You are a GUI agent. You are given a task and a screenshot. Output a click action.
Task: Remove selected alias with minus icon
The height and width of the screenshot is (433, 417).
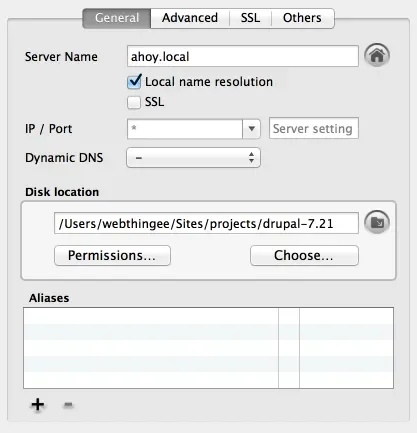(x=68, y=405)
